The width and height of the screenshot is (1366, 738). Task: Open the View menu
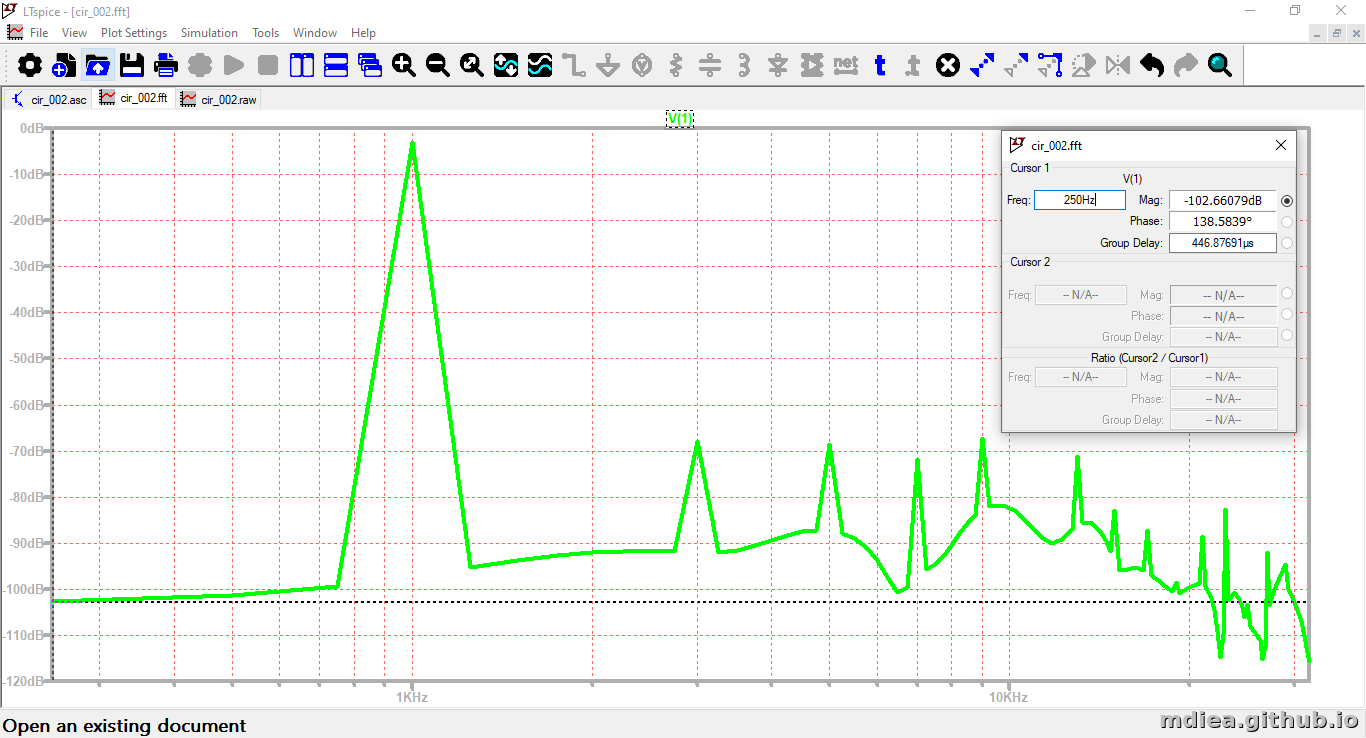[x=74, y=33]
